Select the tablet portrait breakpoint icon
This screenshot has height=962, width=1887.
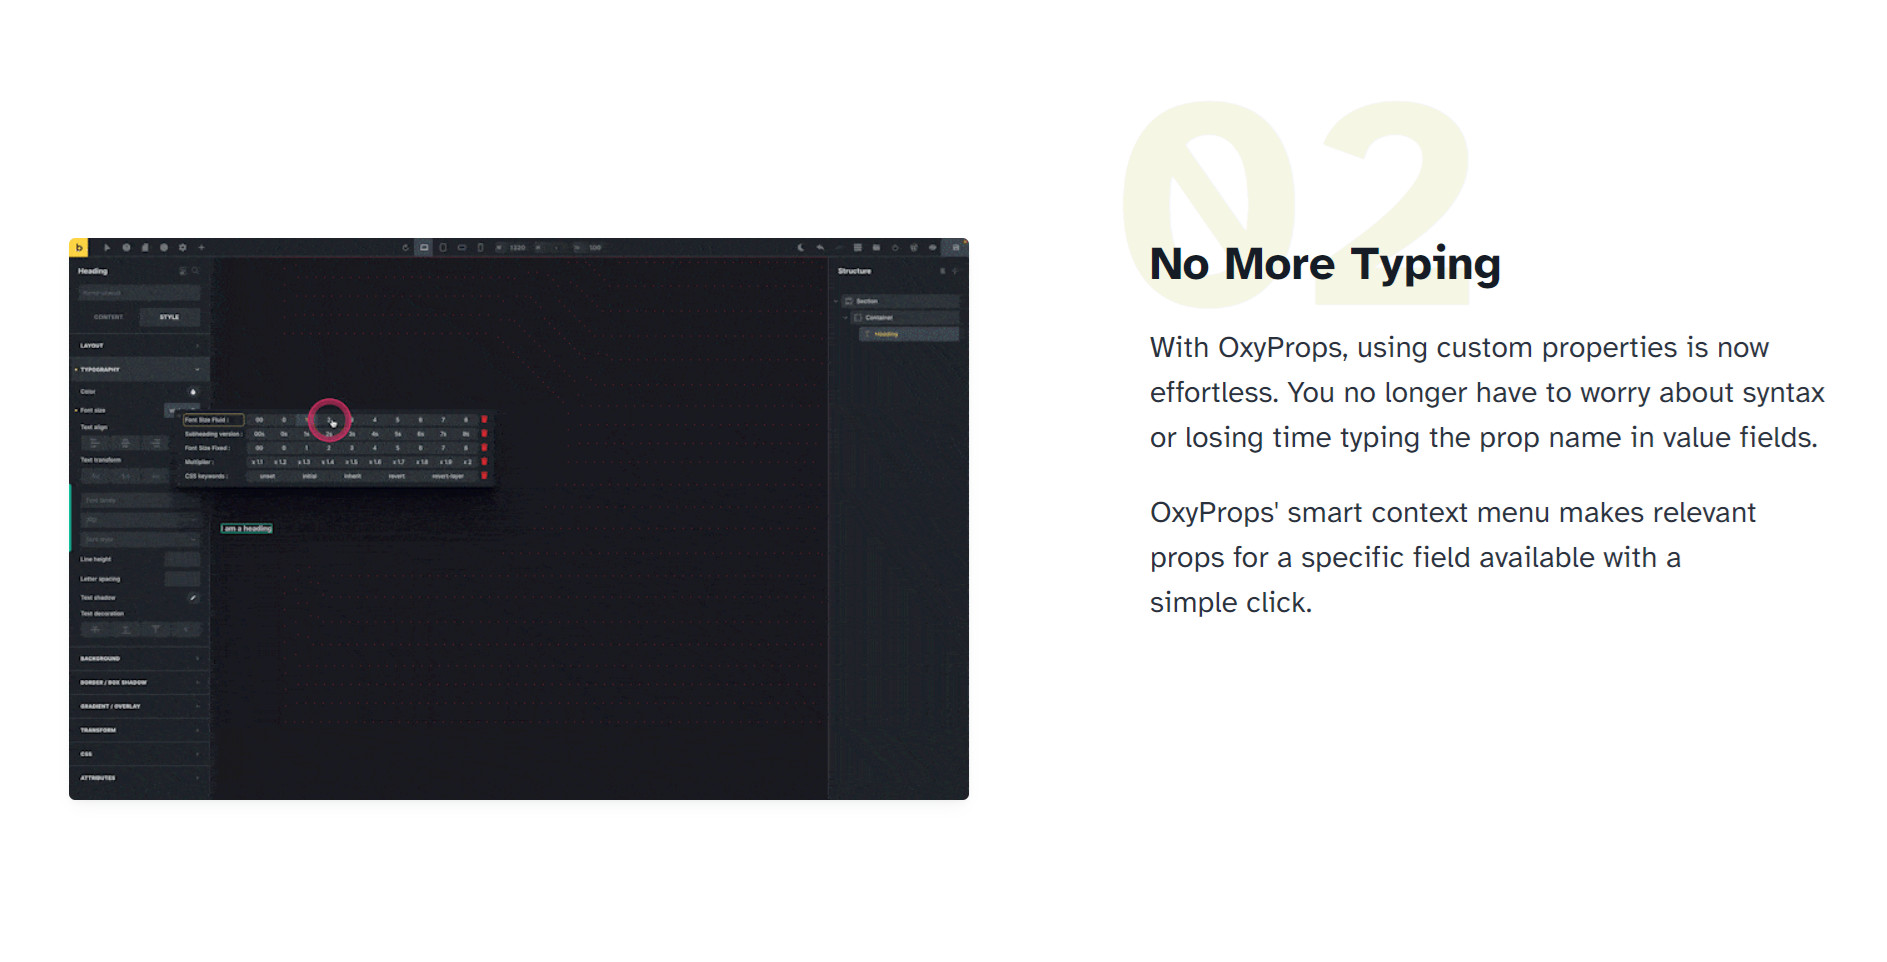(x=443, y=247)
